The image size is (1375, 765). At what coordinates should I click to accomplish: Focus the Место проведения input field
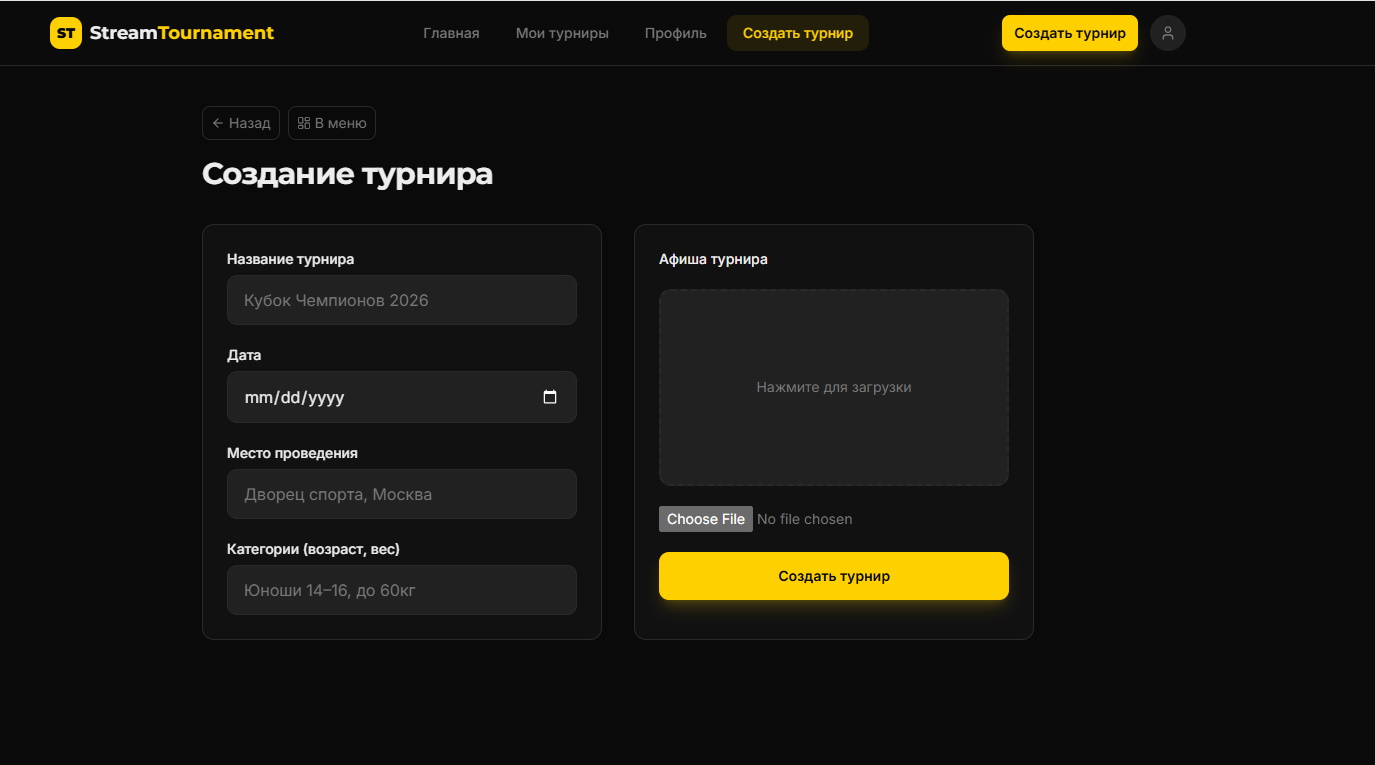point(402,494)
